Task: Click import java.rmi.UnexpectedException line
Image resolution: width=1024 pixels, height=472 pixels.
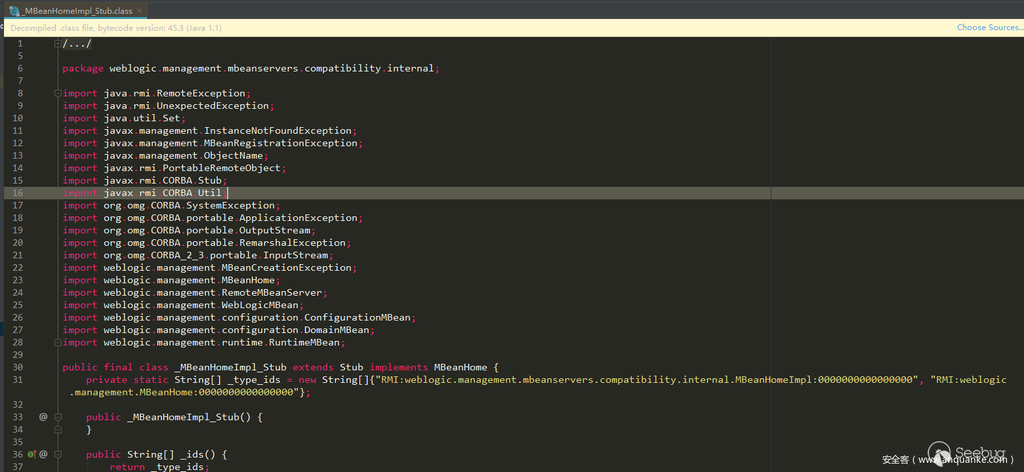Action: [x=168, y=106]
